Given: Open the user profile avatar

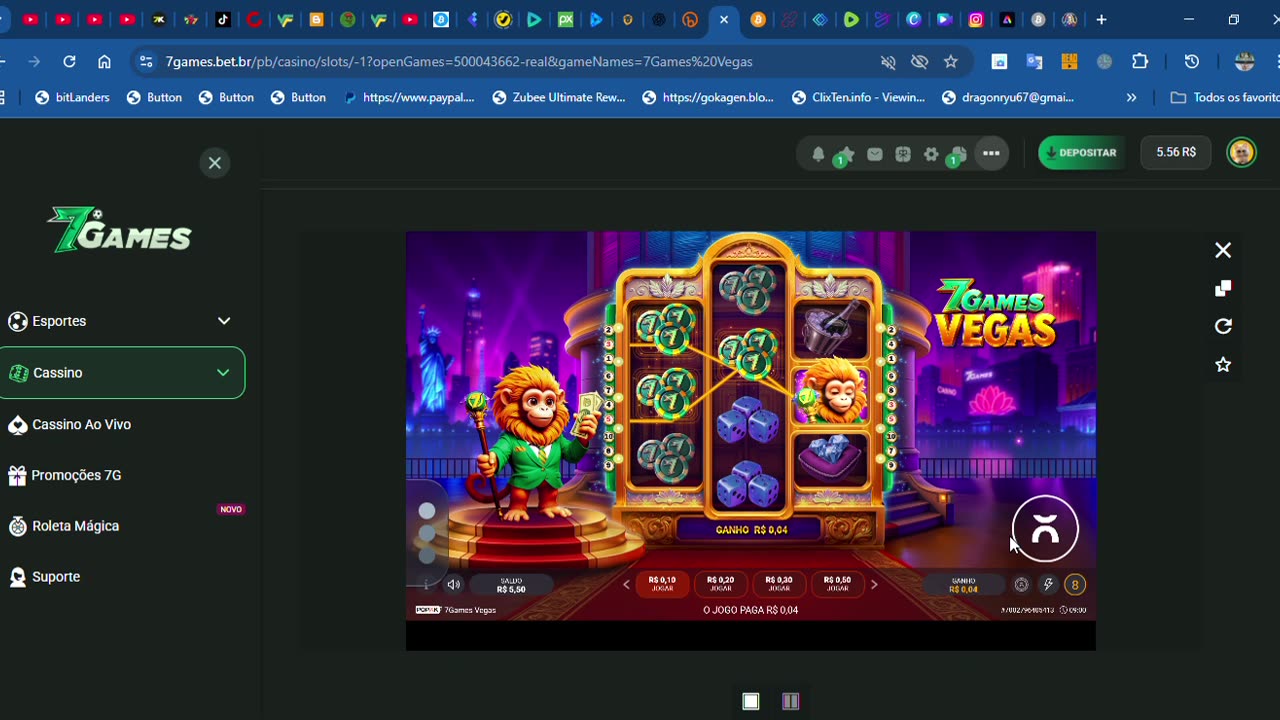Looking at the screenshot, I should click(1241, 152).
